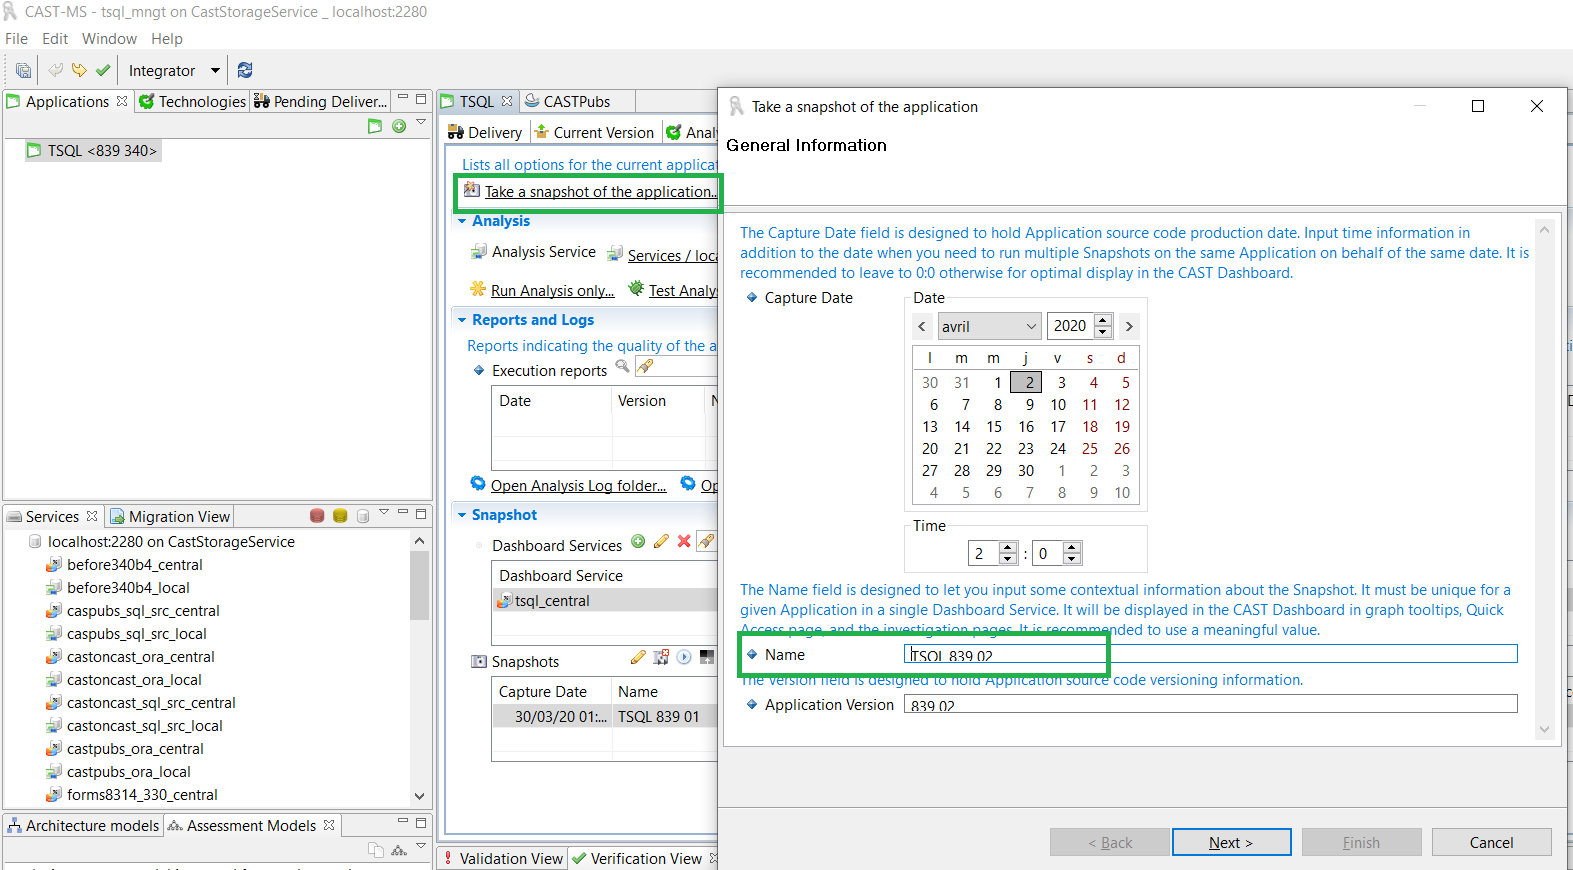Open the Integrator dropdown in toolbar
The image size is (1573, 870).
[215, 71]
